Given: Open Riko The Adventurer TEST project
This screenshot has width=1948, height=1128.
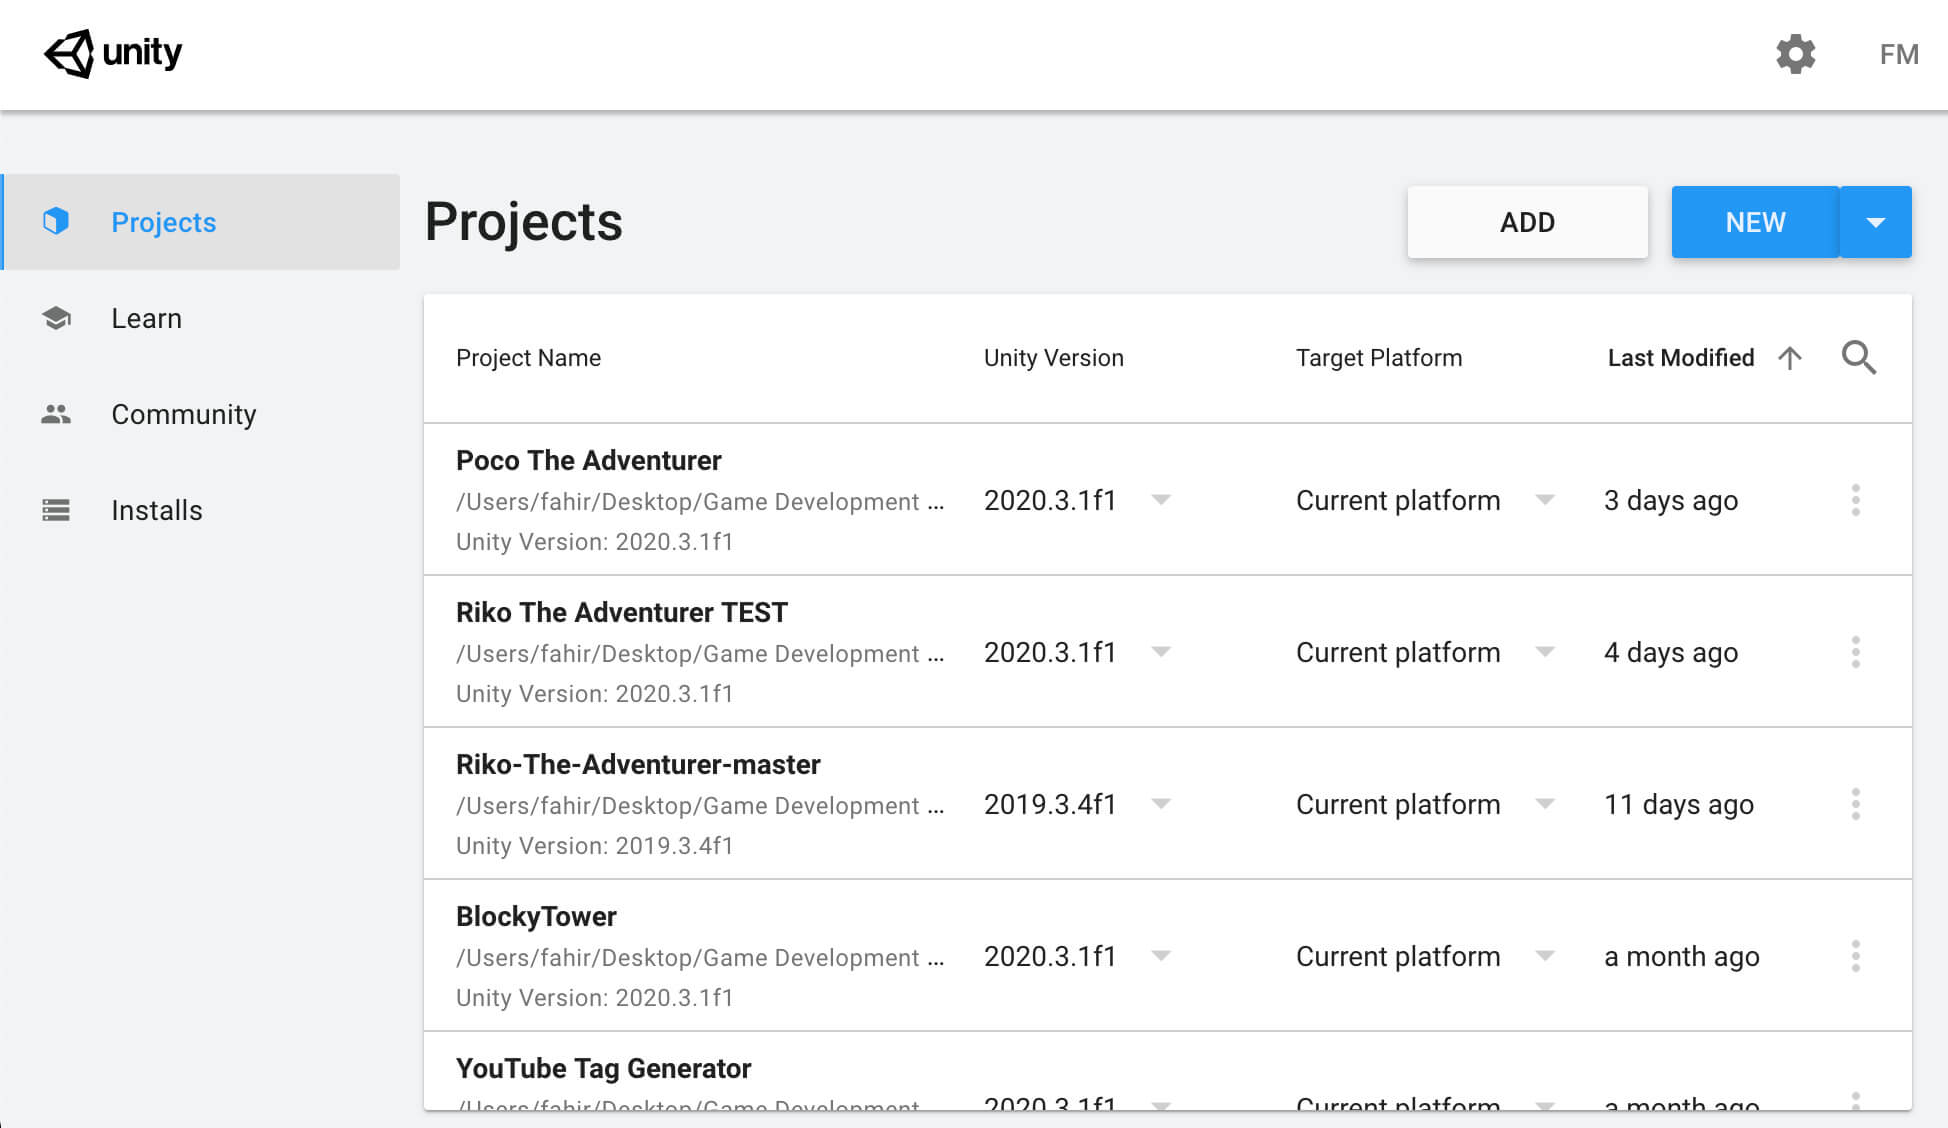Looking at the screenshot, I should 1168,651.
